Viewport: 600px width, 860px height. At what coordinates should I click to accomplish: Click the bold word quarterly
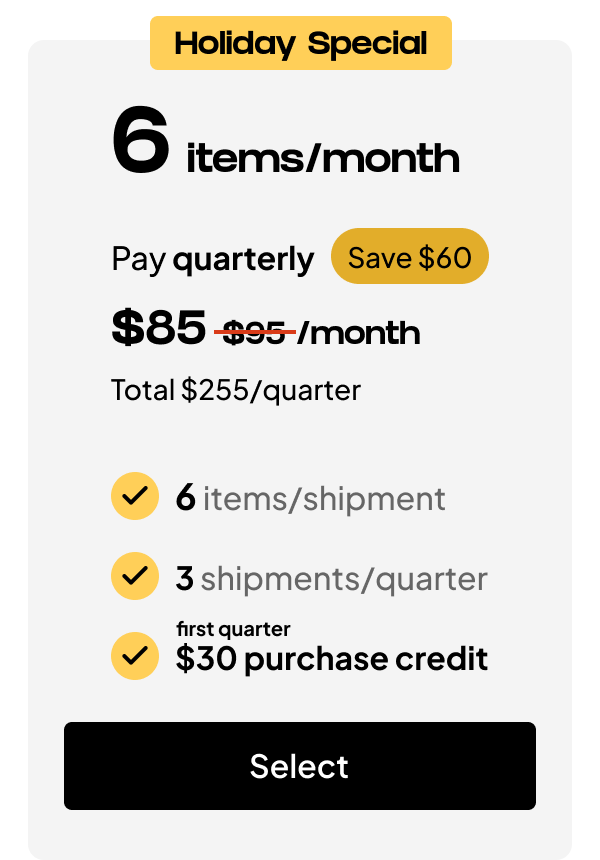coord(243,259)
